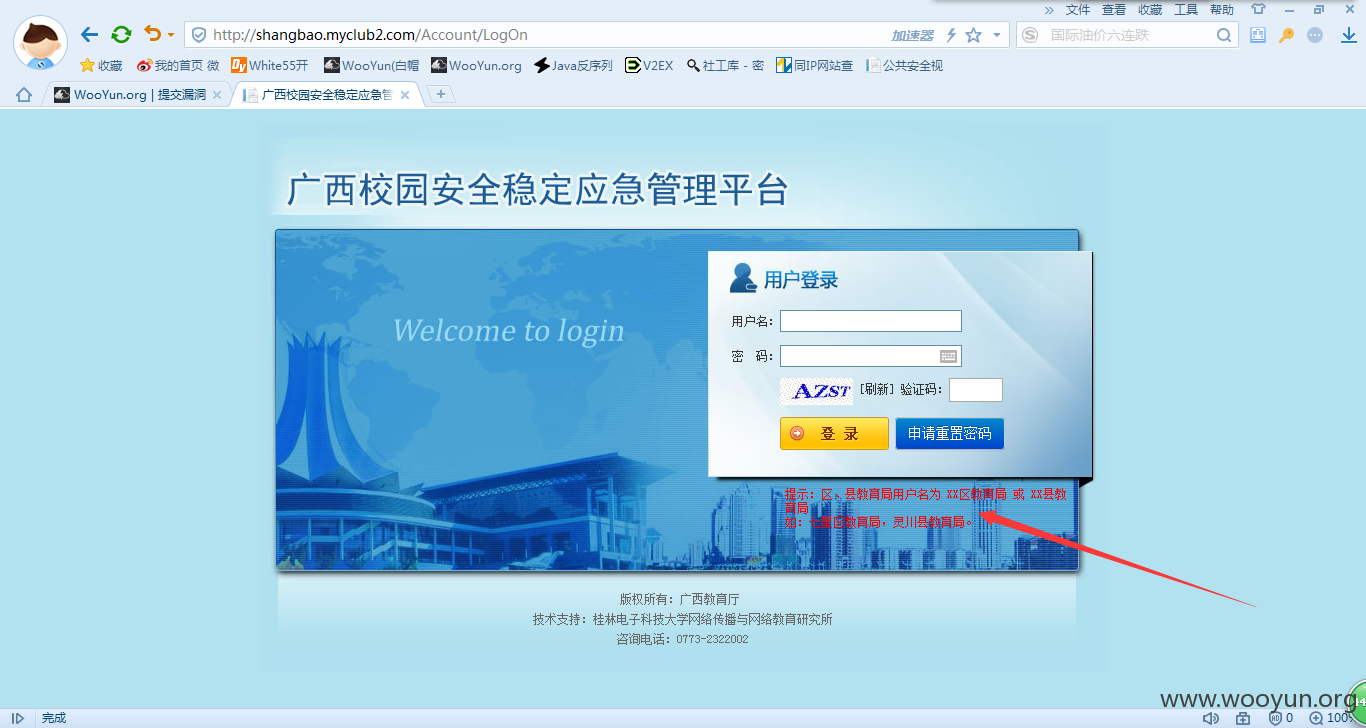Screen dimensions: 1366x728
Task: Click the AZST captcha image
Action: coord(816,391)
